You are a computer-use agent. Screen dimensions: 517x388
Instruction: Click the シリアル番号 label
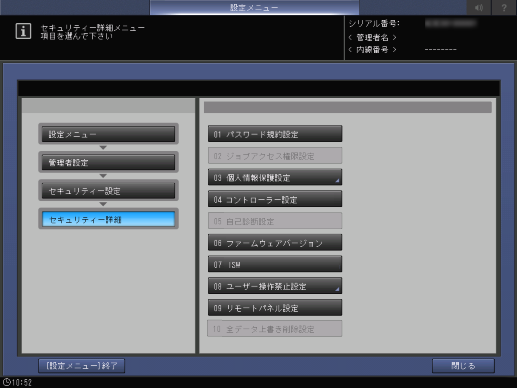pyautogui.click(x=374, y=24)
